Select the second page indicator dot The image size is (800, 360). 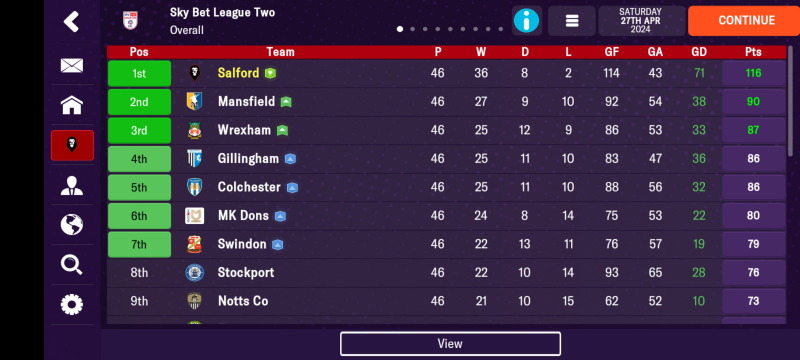tap(412, 29)
